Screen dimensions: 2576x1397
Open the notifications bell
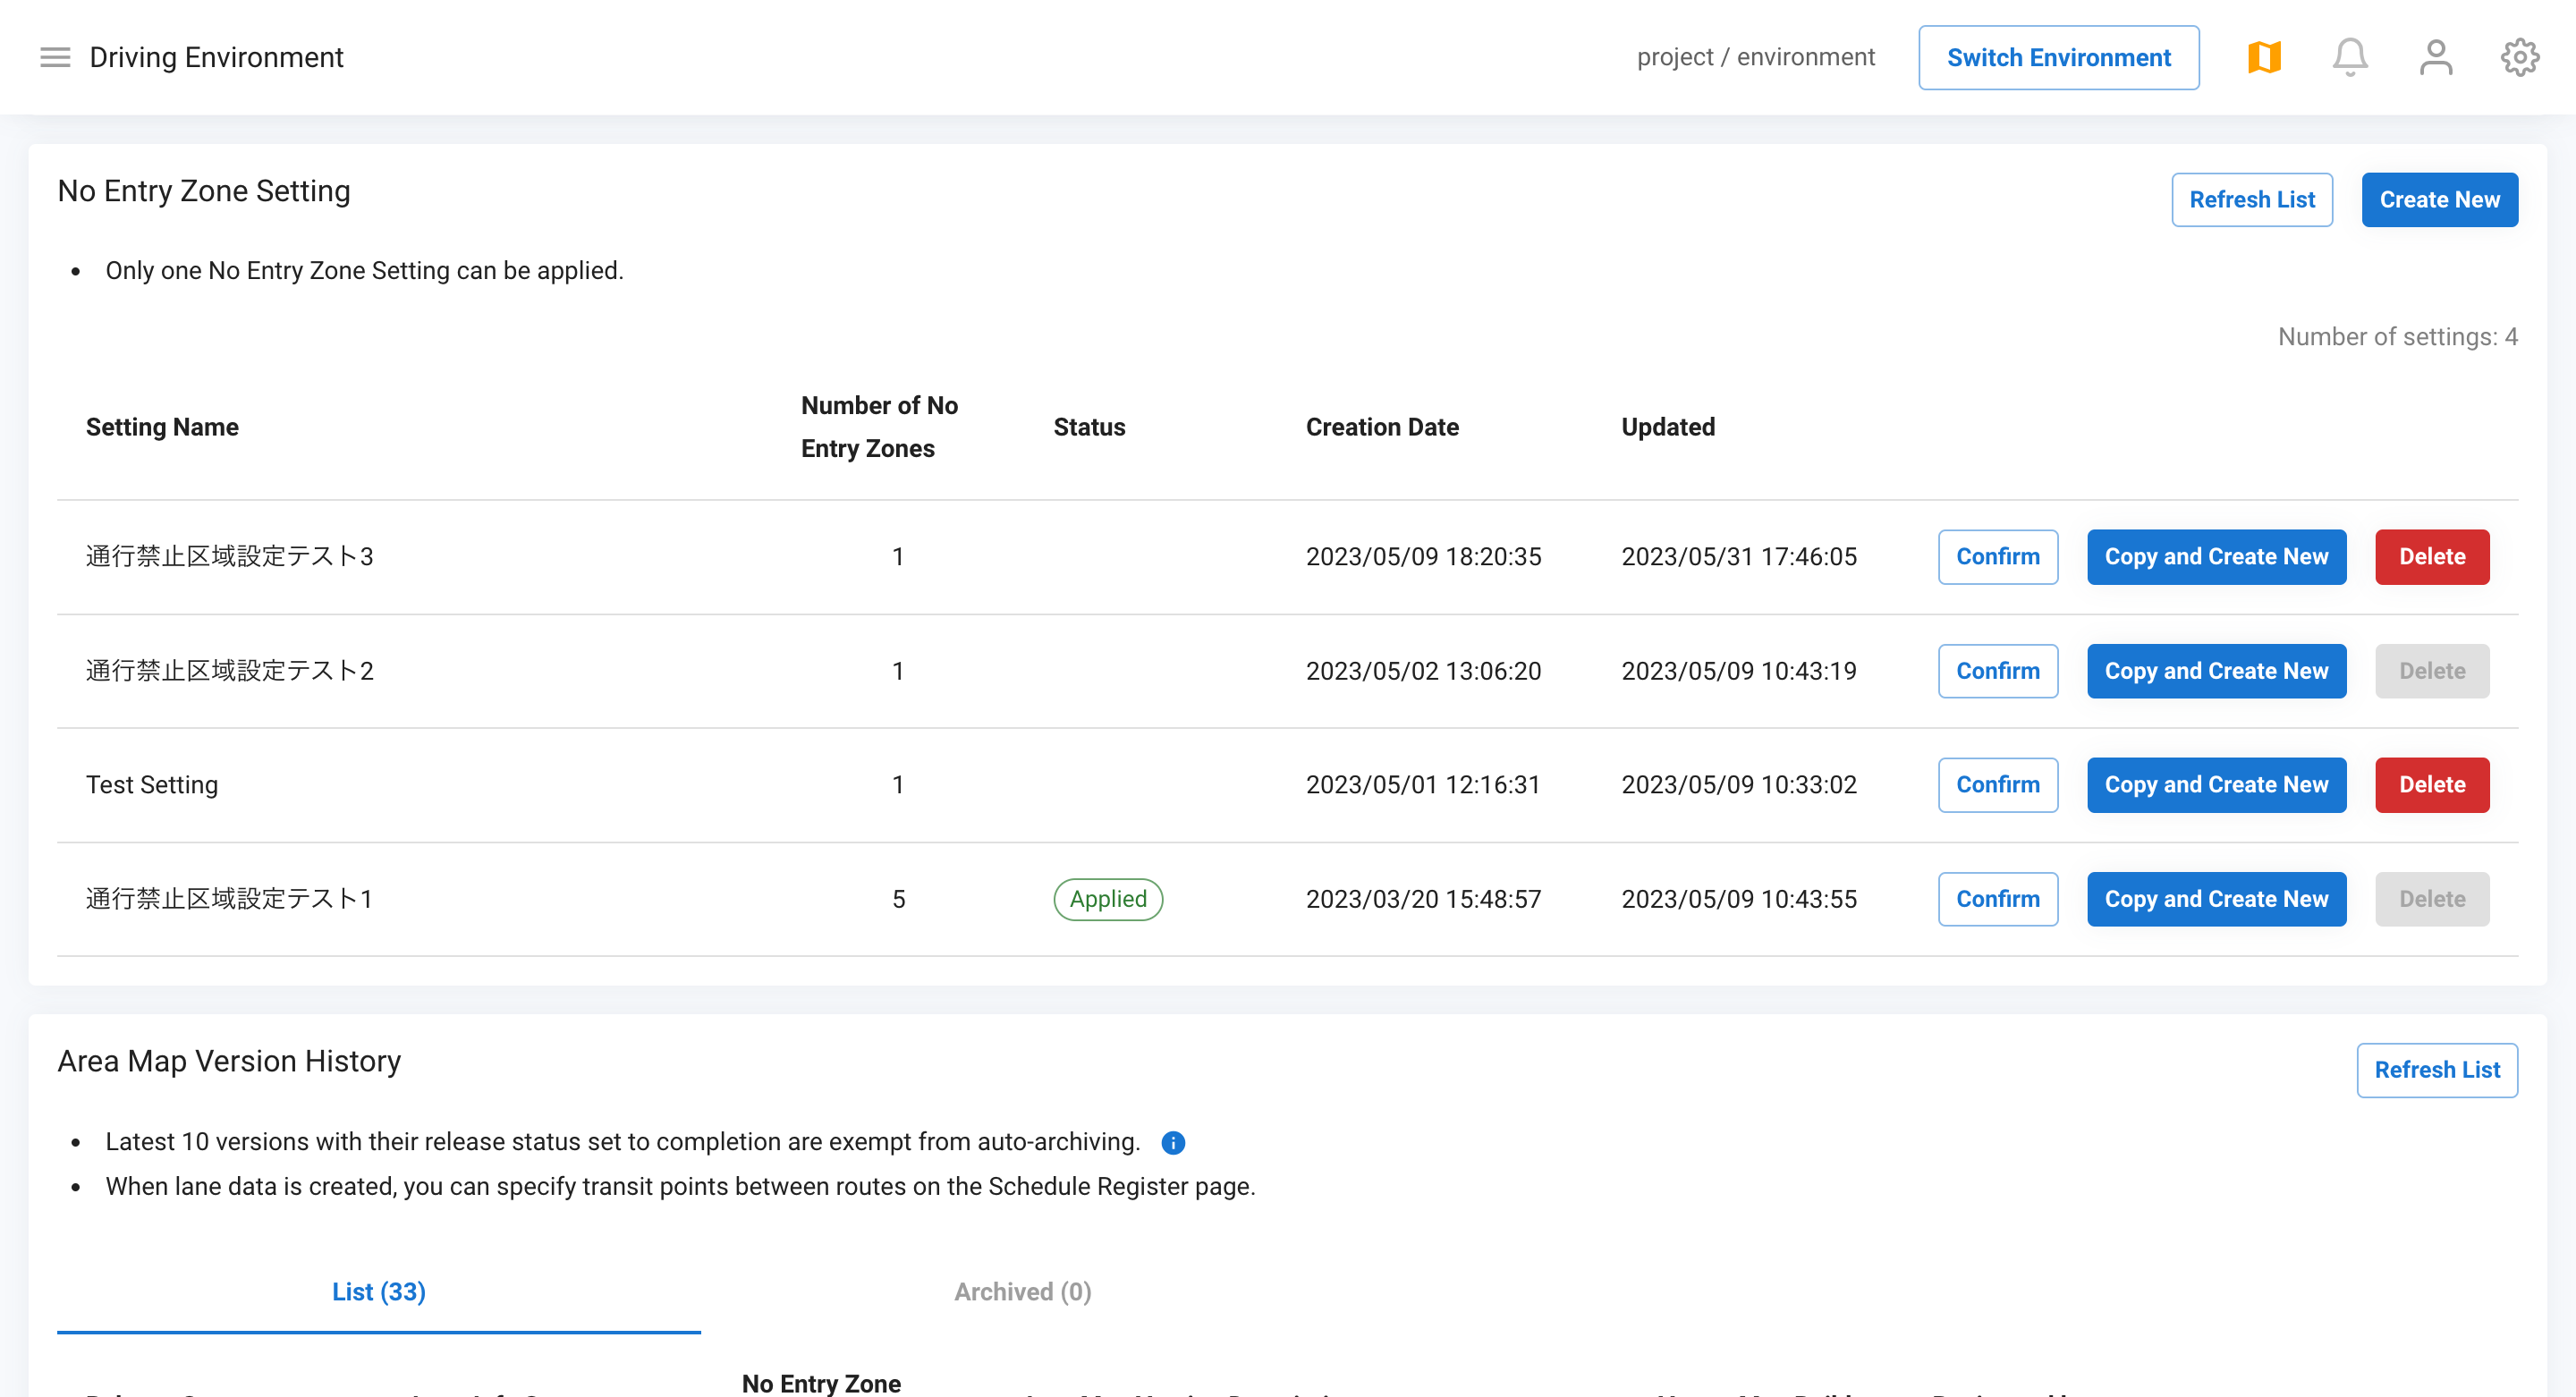point(2350,57)
